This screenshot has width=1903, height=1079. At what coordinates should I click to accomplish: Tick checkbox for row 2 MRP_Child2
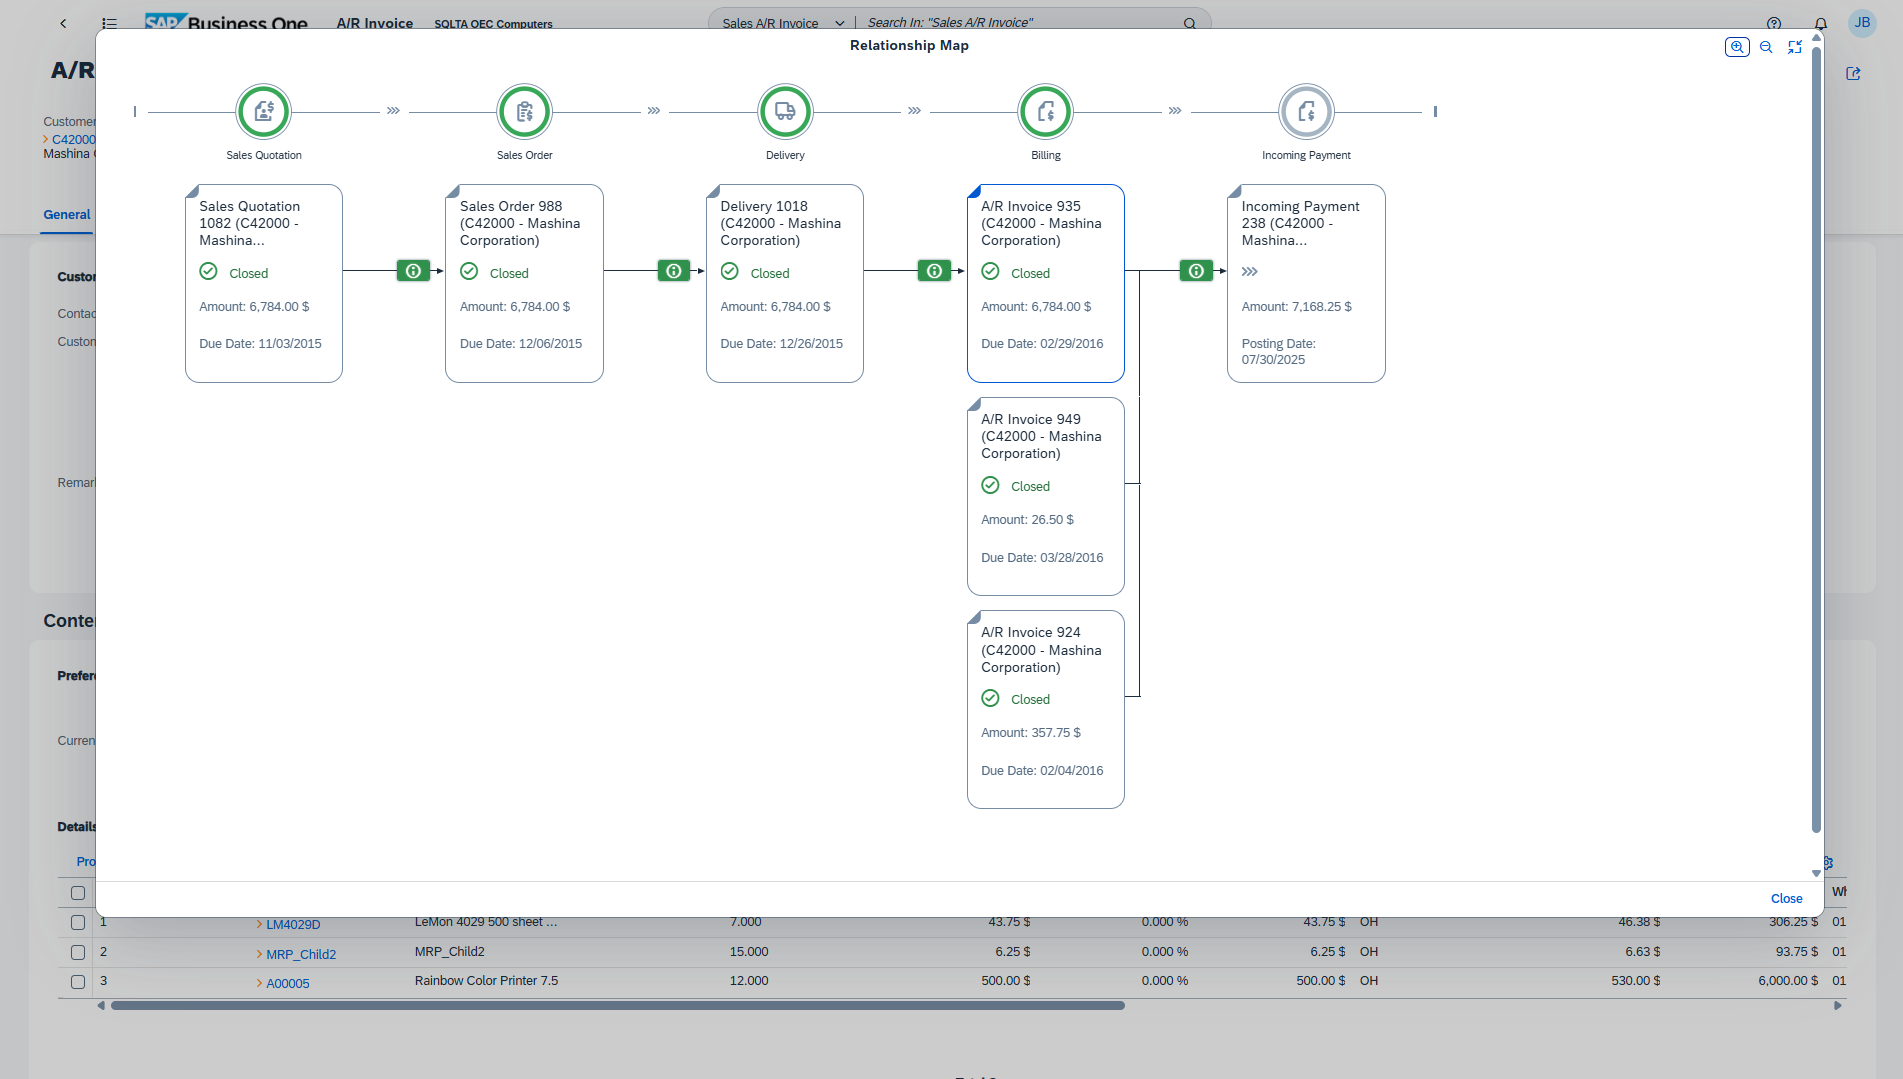(x=78, y=952)
